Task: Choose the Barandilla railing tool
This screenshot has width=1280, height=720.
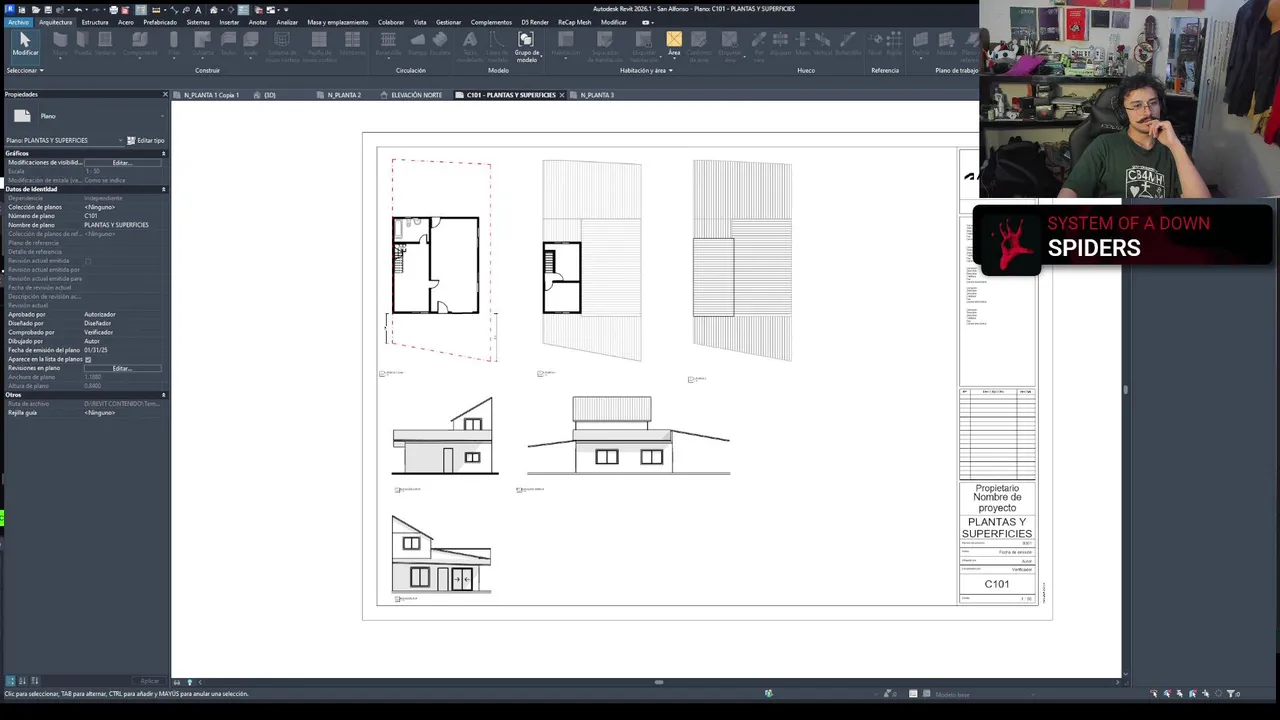Action: pos(388,44)
